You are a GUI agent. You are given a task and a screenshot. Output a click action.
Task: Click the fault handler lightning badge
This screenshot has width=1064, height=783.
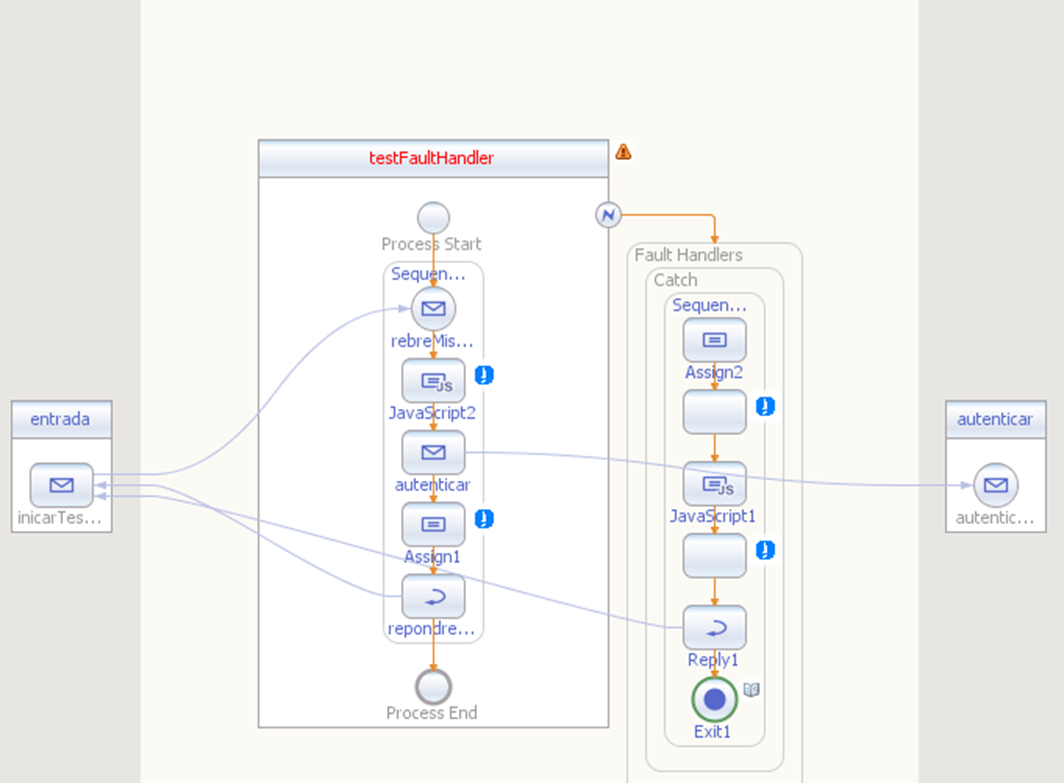608,215
